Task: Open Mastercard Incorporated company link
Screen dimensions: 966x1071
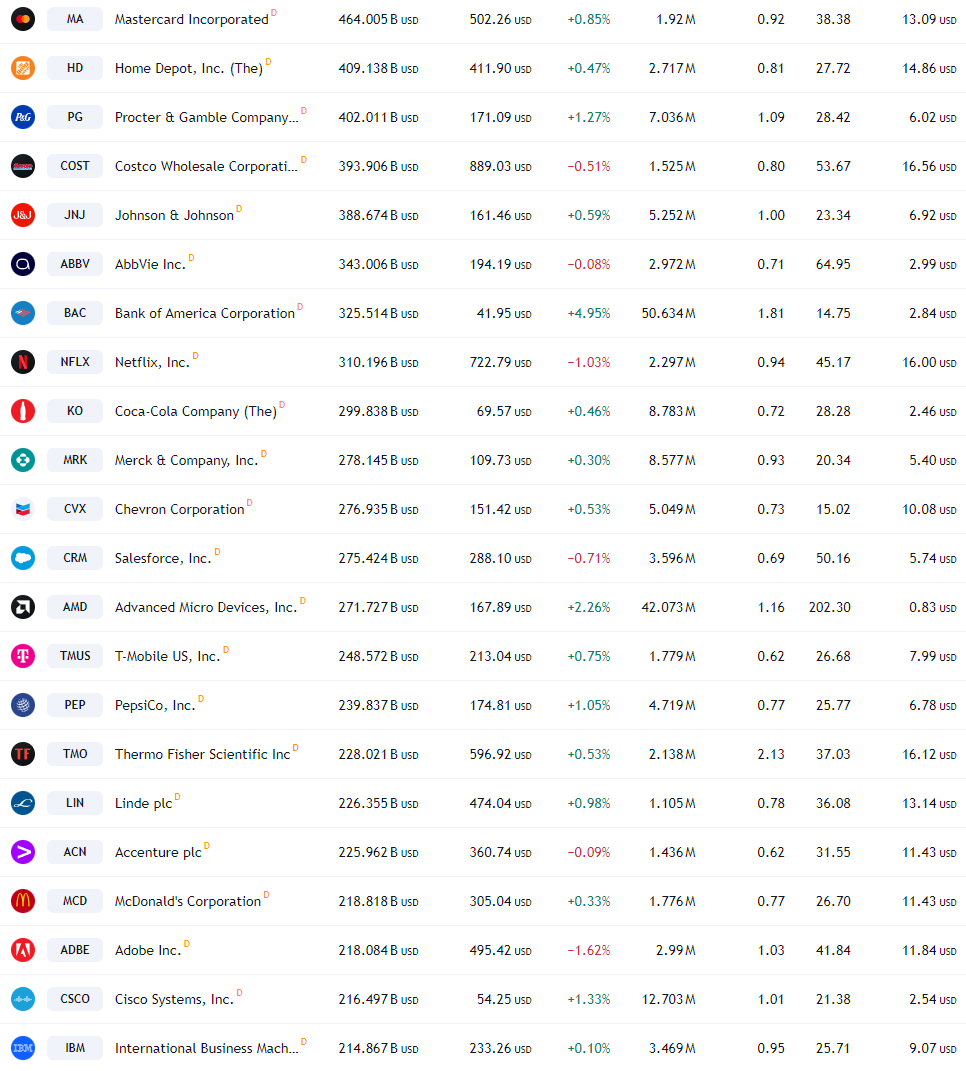Action: (x=191, y=20)
